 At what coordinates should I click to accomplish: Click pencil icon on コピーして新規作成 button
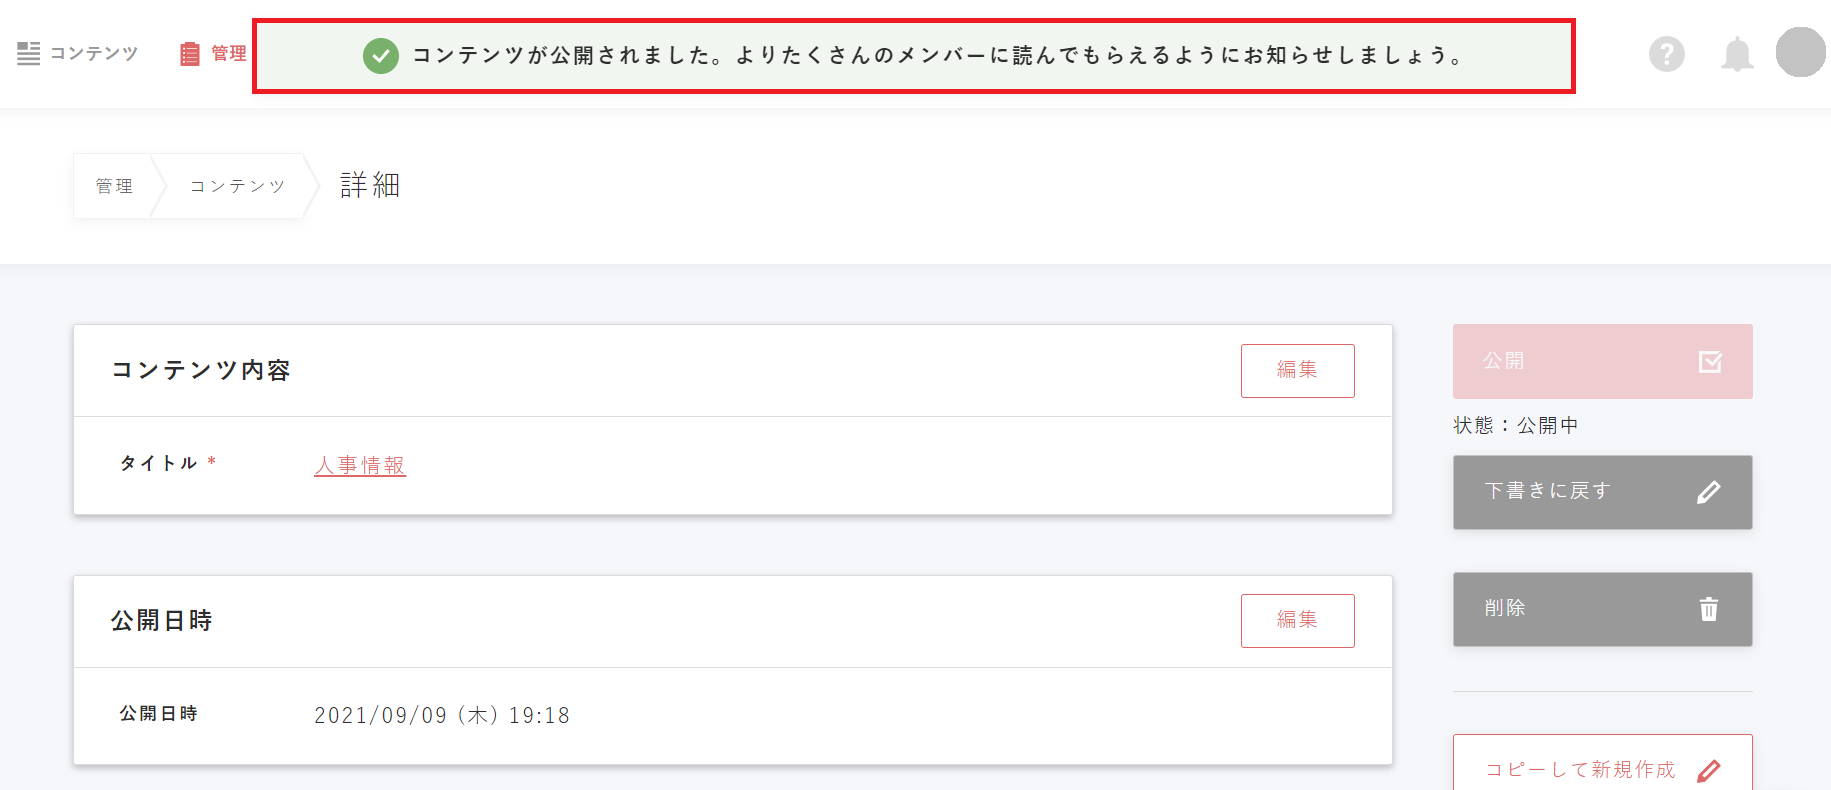pos(1709,770)
